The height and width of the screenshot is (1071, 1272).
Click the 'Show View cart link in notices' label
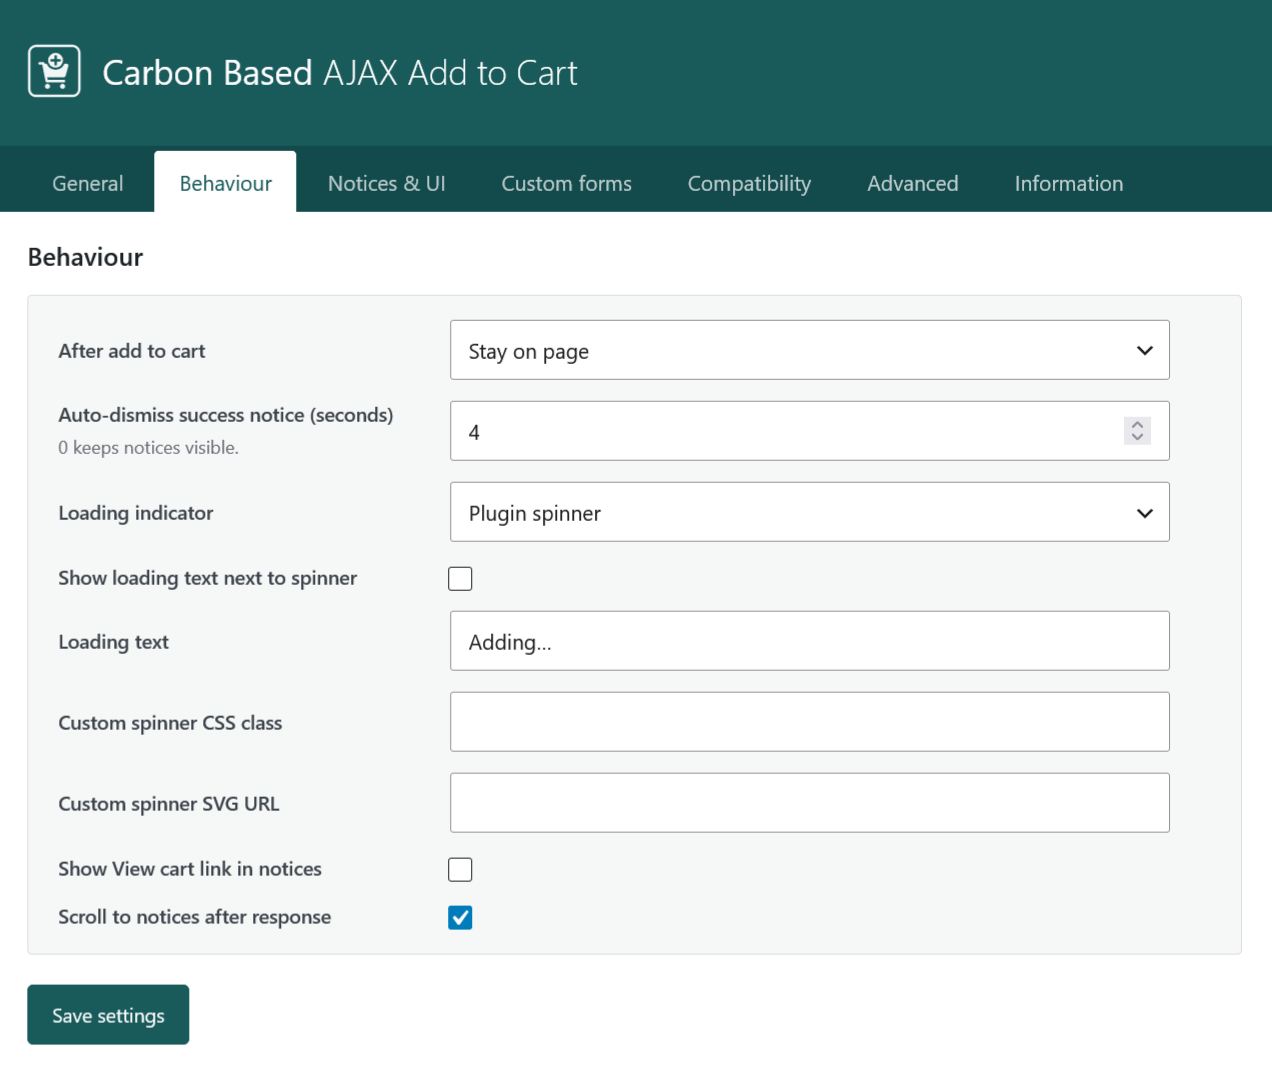click(x=190, y=869)
